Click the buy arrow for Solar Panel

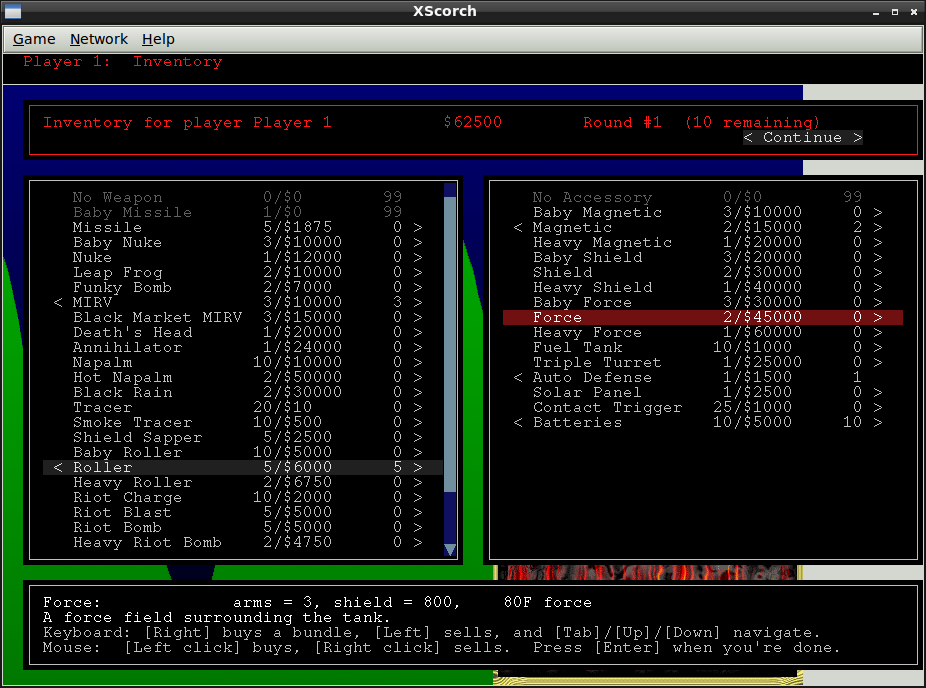[878, 392]
